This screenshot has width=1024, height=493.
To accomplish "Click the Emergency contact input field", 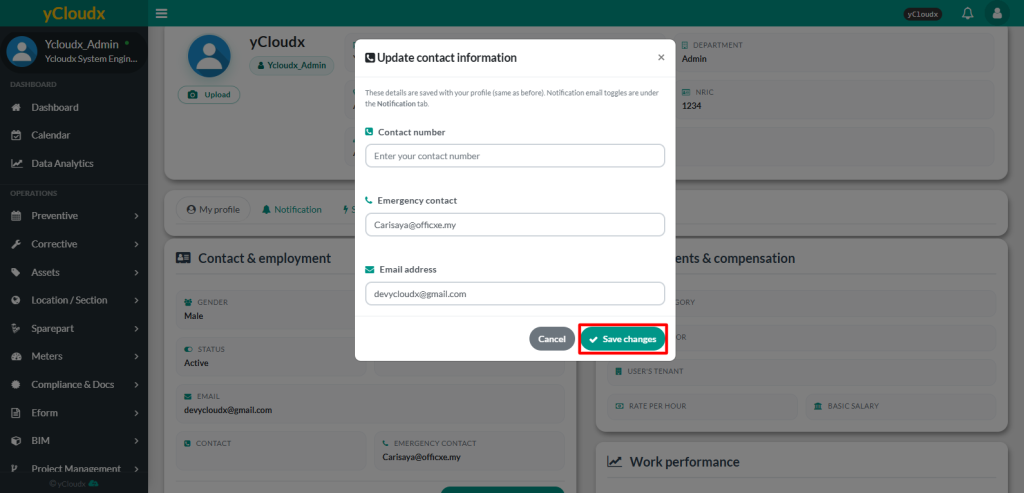I will tap(515, 225).
